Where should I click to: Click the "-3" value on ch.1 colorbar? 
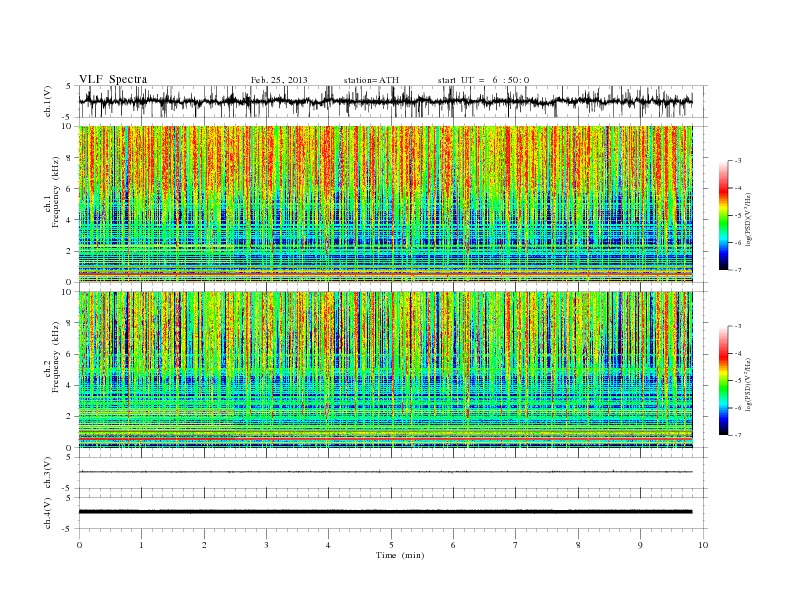(737, 161)
